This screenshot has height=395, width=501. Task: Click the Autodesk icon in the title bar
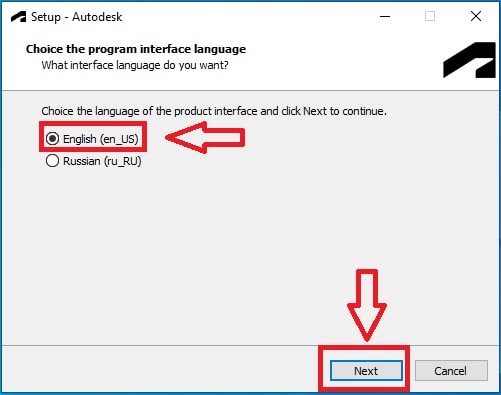(x=19, y=17)
